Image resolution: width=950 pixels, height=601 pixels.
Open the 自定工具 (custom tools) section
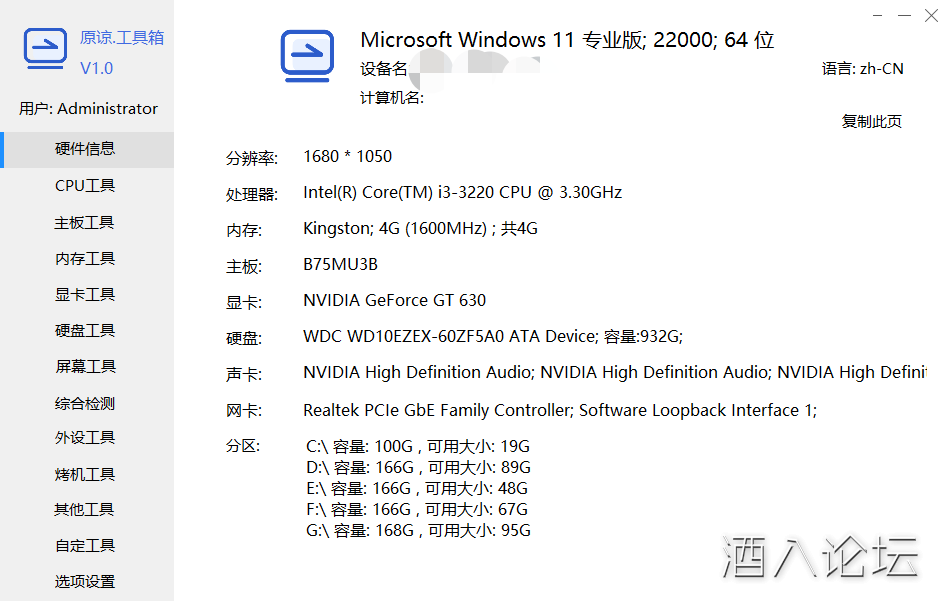pos(84,545)
